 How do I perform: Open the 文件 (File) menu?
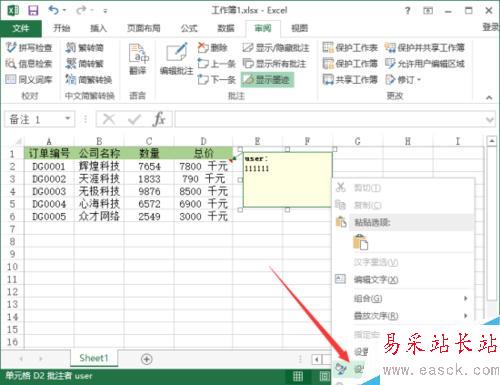[x=21, y=28]
